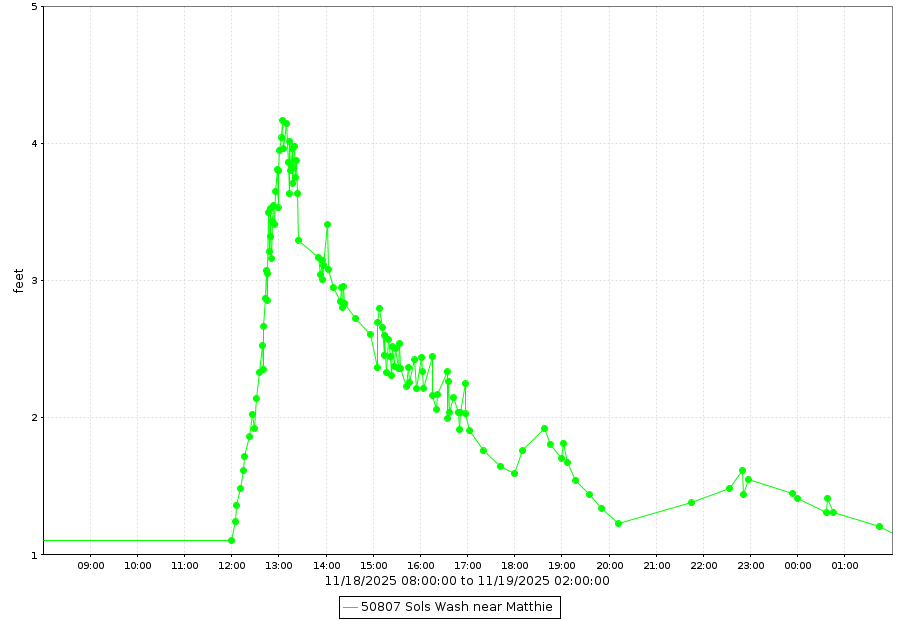Click the 13:00 x-axis tick label
The height and width of the screenshot is (620, 900).
click(279, 565)
